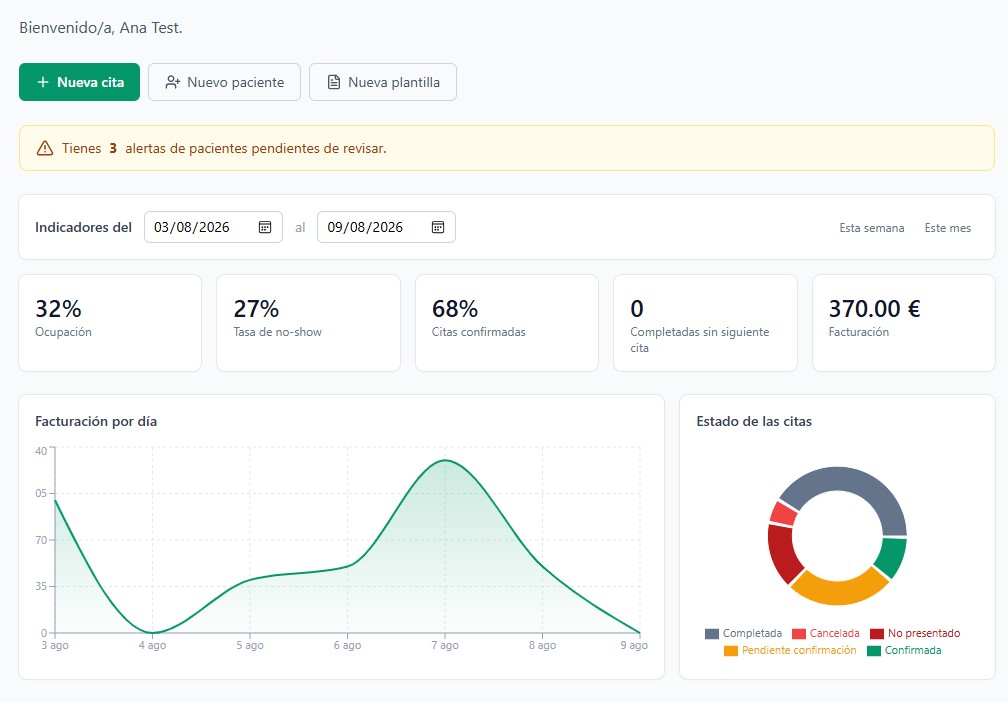Click the Indicadores del label

click(83, 227)
